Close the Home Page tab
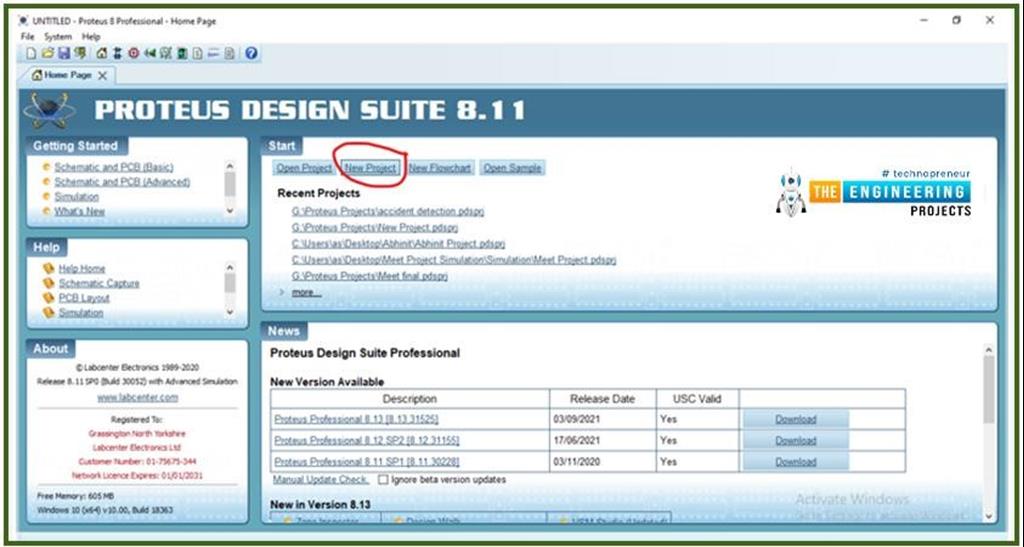 tap(103, 75)
